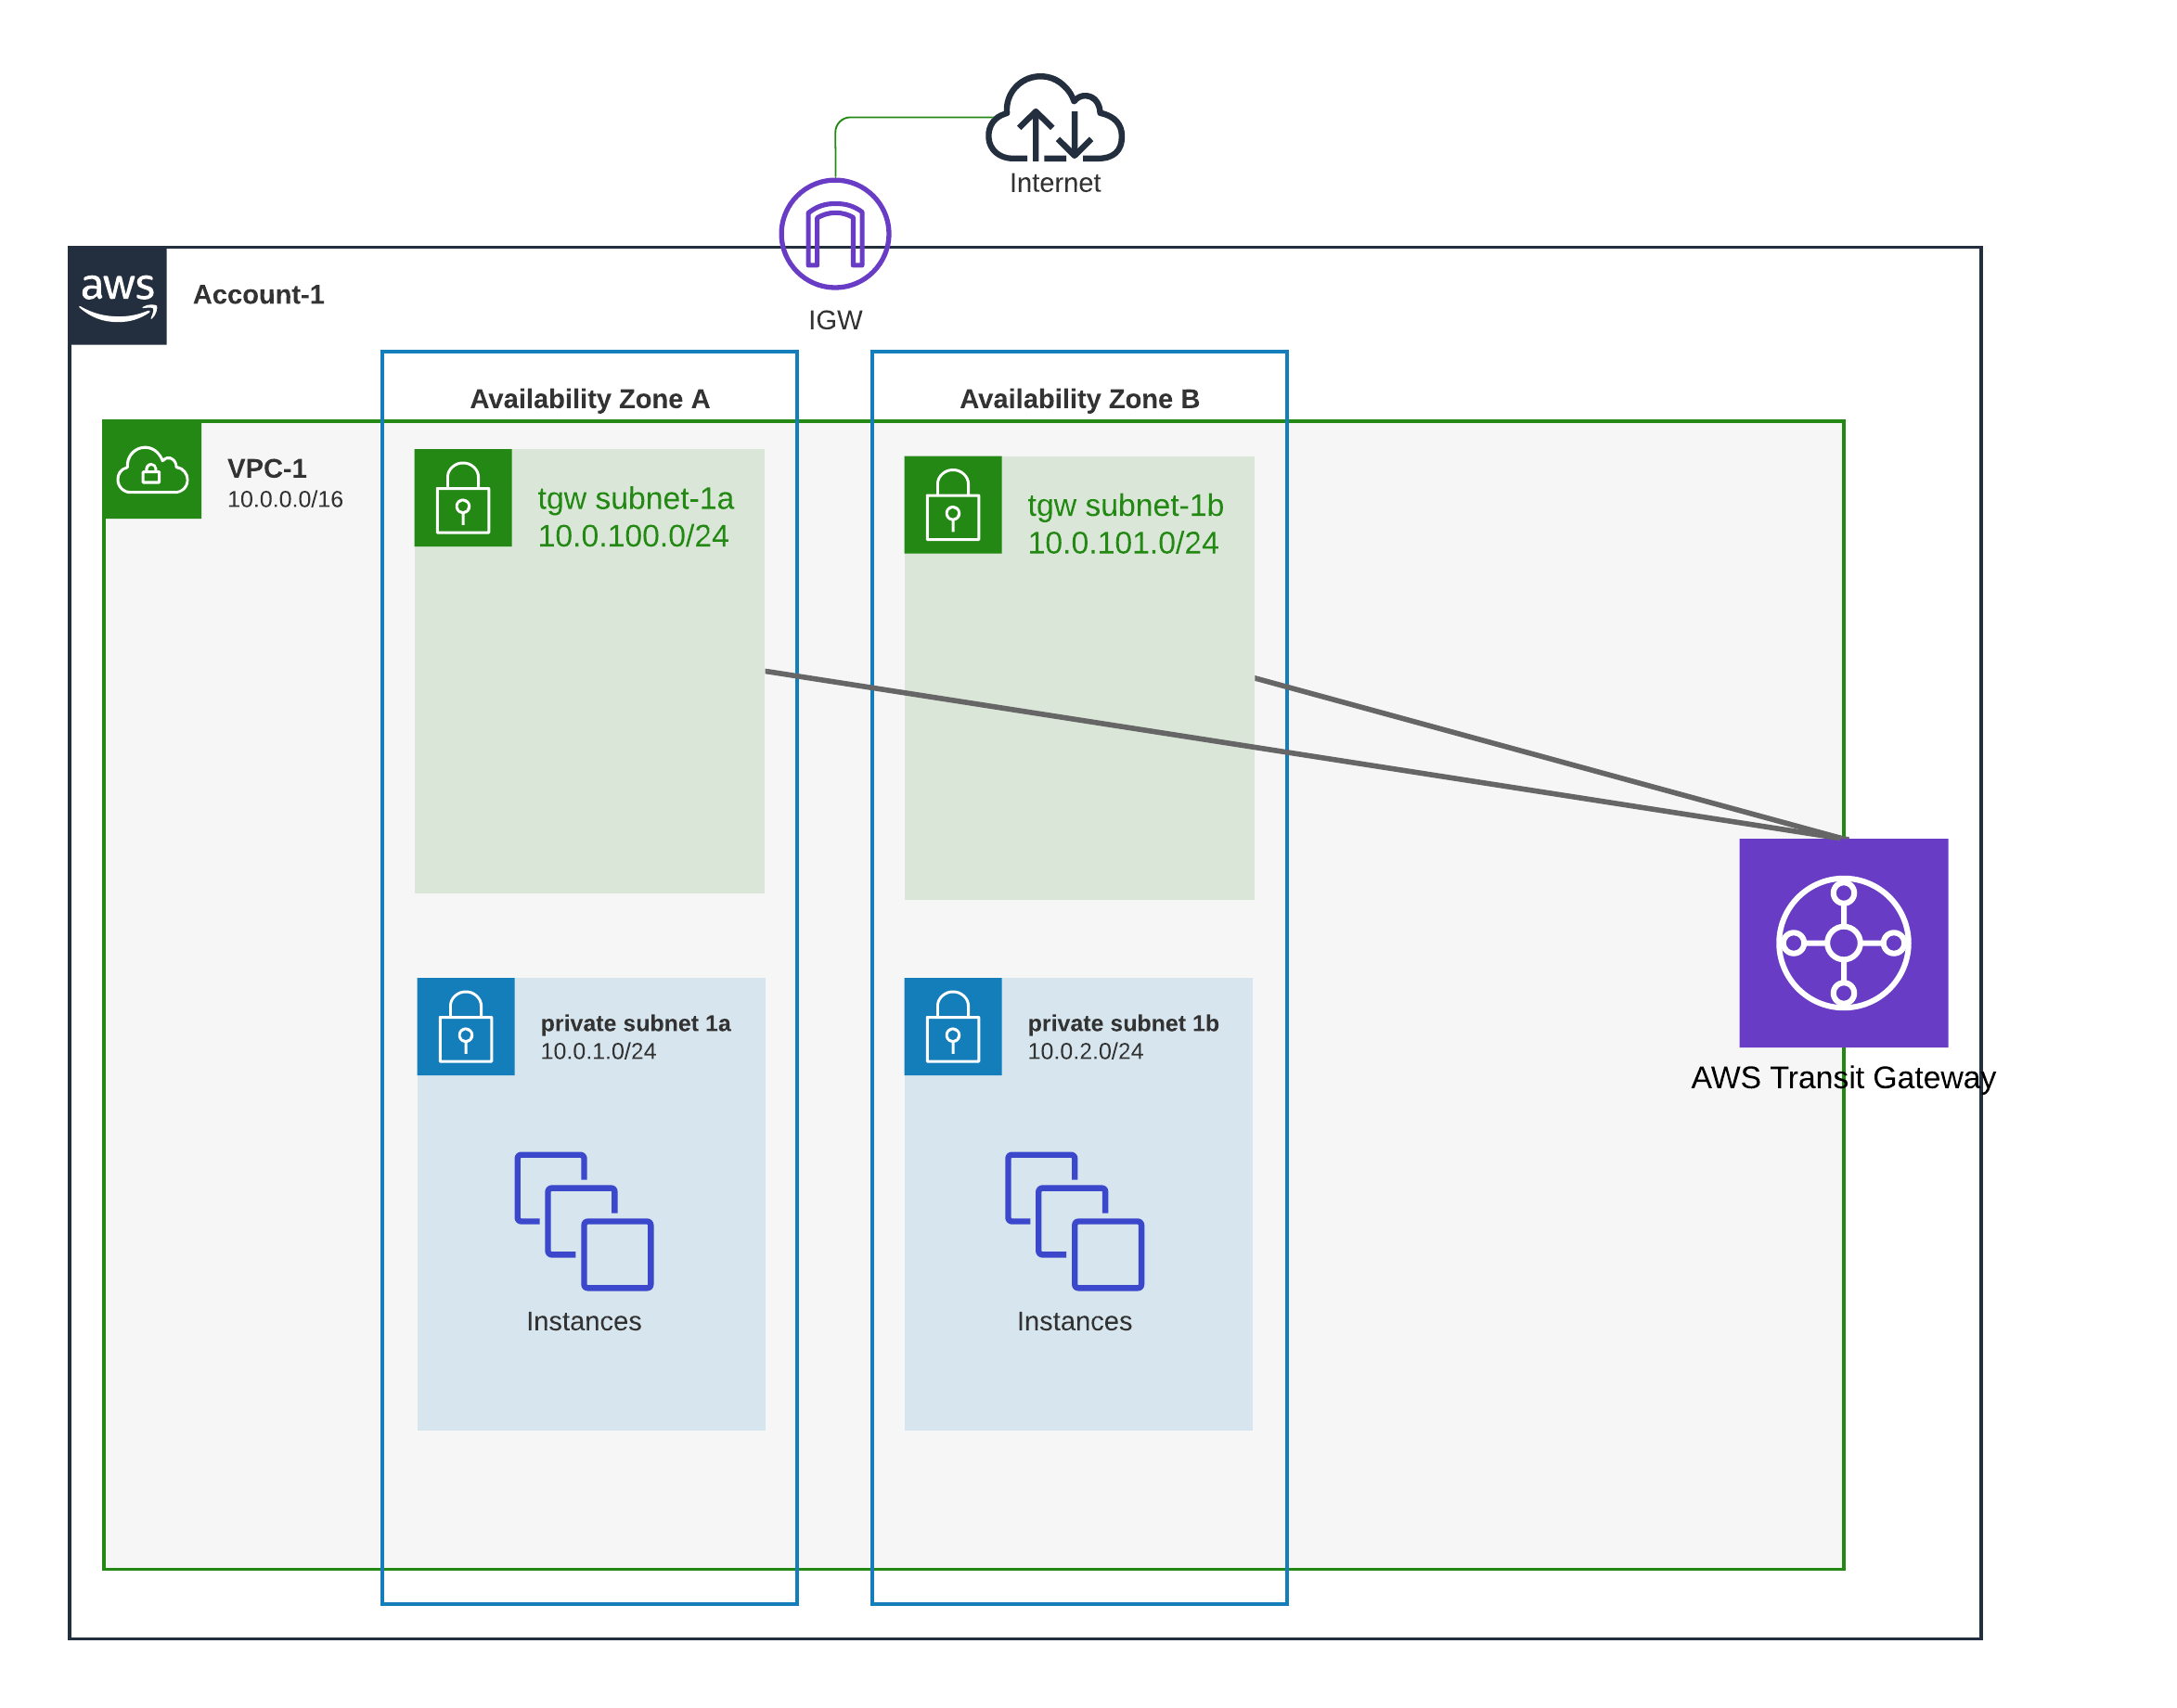Click the tgw subnet-1b lock icon

[953, 505]
